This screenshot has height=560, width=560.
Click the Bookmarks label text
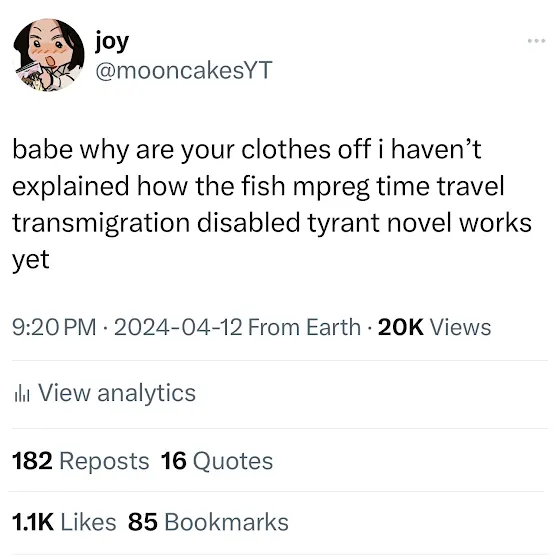[x=226, y=522]
